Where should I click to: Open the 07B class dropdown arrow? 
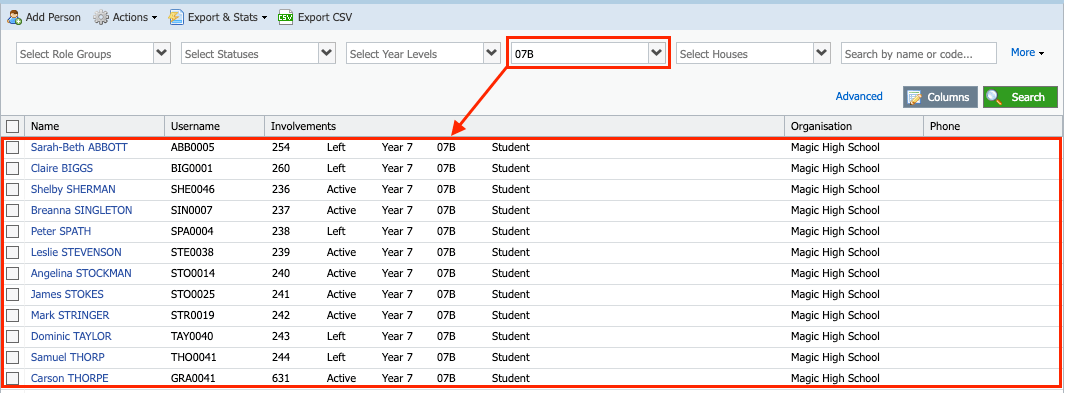point(657,53)
